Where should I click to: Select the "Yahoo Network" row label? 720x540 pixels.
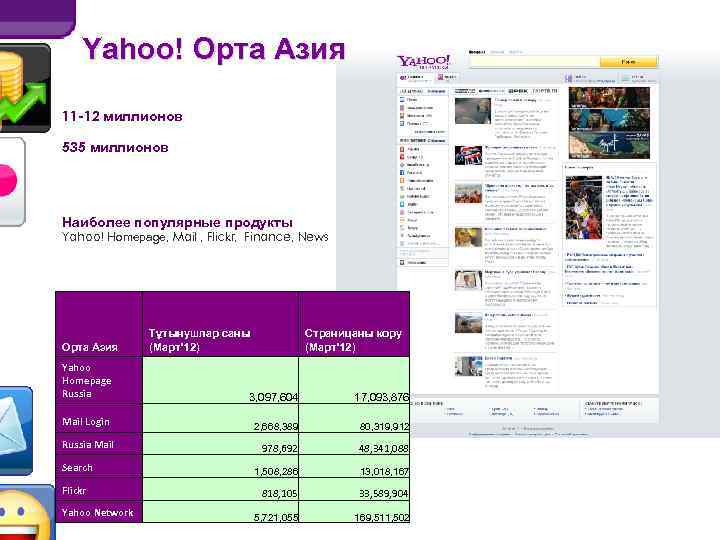point(99,512)
